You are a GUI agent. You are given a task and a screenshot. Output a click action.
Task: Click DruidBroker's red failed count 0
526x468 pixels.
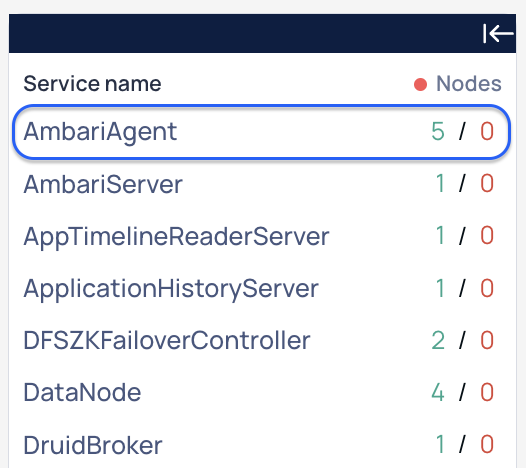487,445
